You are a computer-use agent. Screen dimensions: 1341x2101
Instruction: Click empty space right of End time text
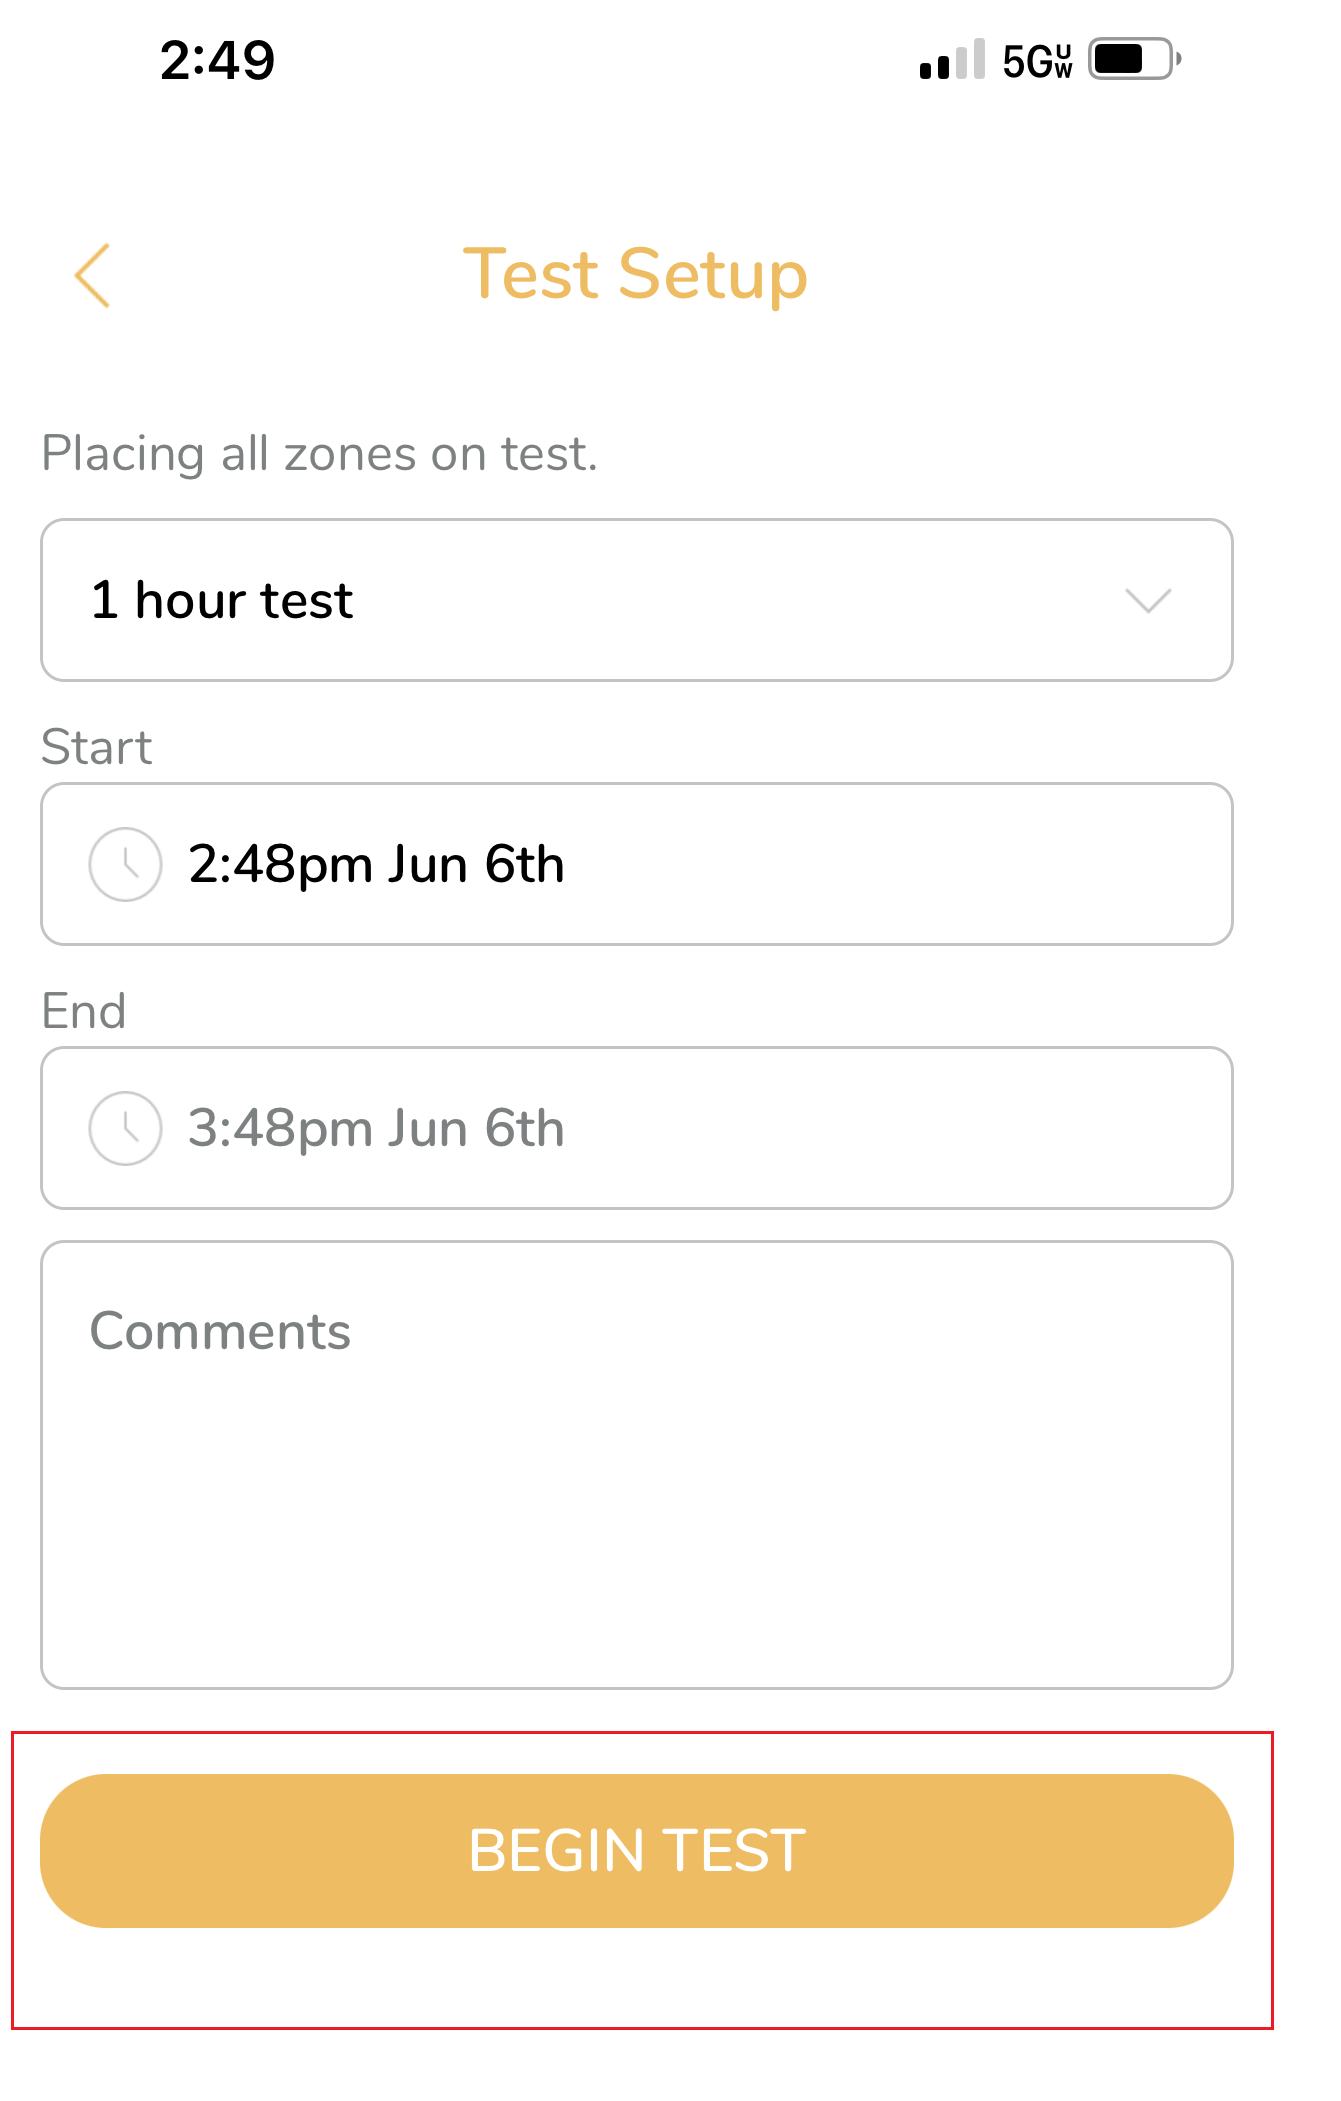click(900, 1128)
